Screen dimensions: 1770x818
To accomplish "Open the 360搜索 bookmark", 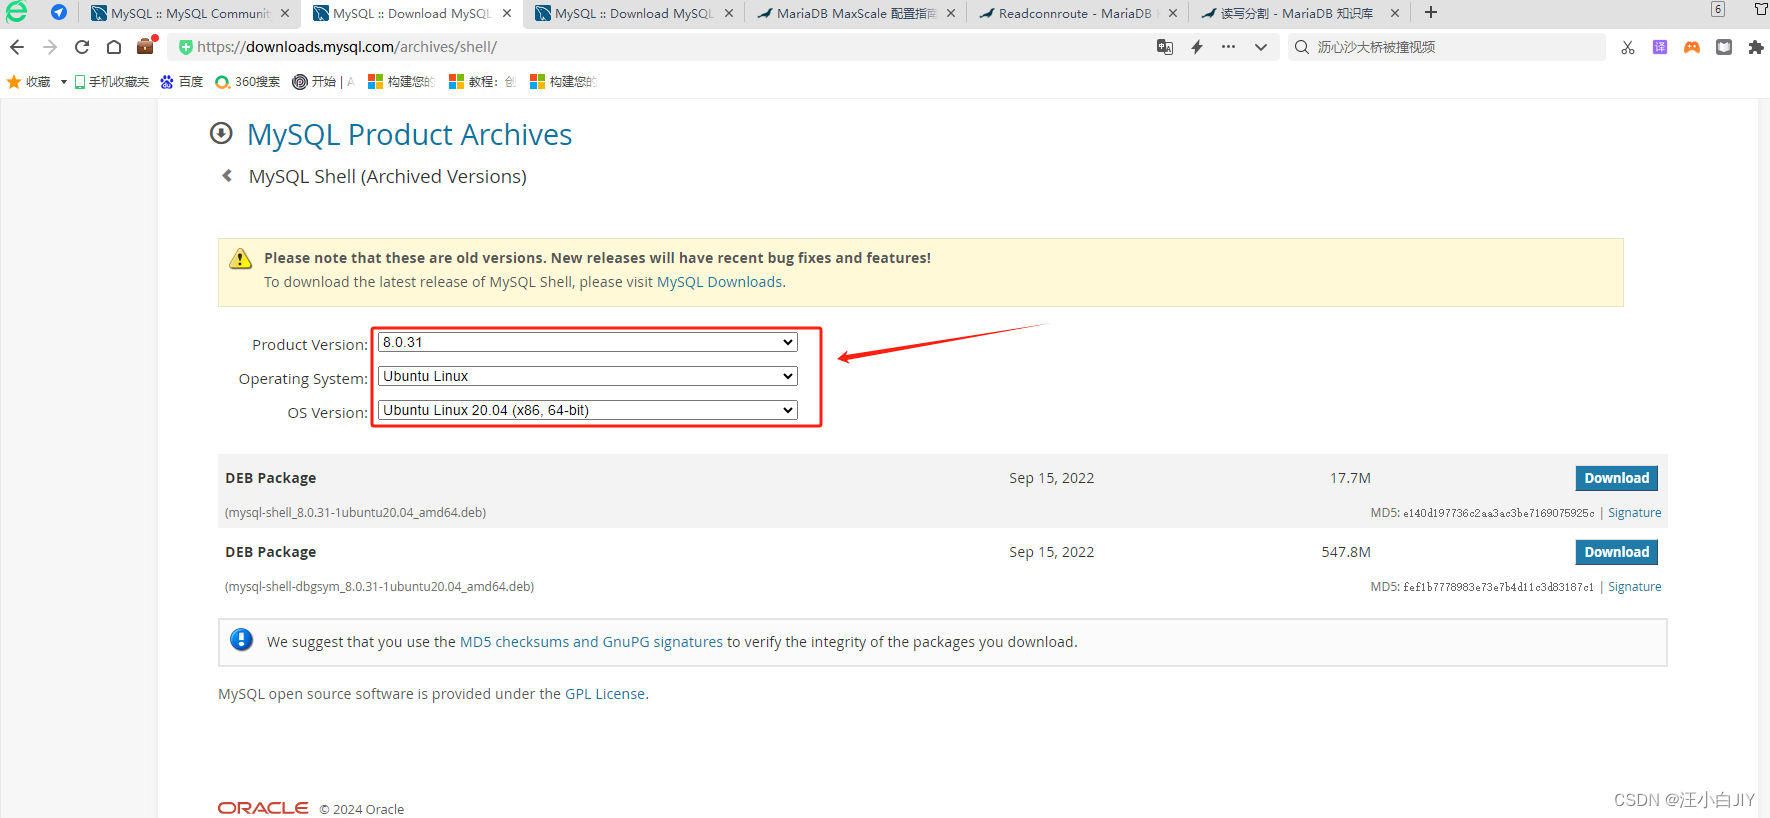I will 248,82.
